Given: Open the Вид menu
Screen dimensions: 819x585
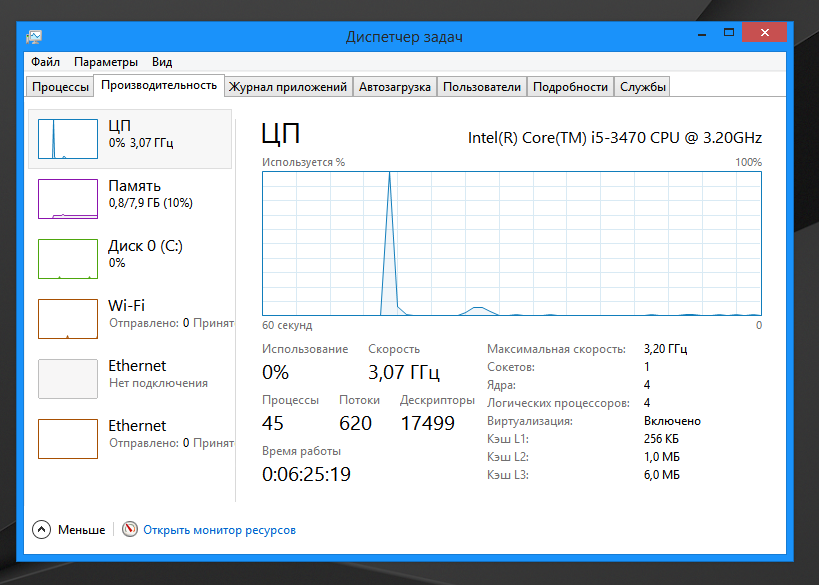Looking at the screenshot, I should 162,62.
